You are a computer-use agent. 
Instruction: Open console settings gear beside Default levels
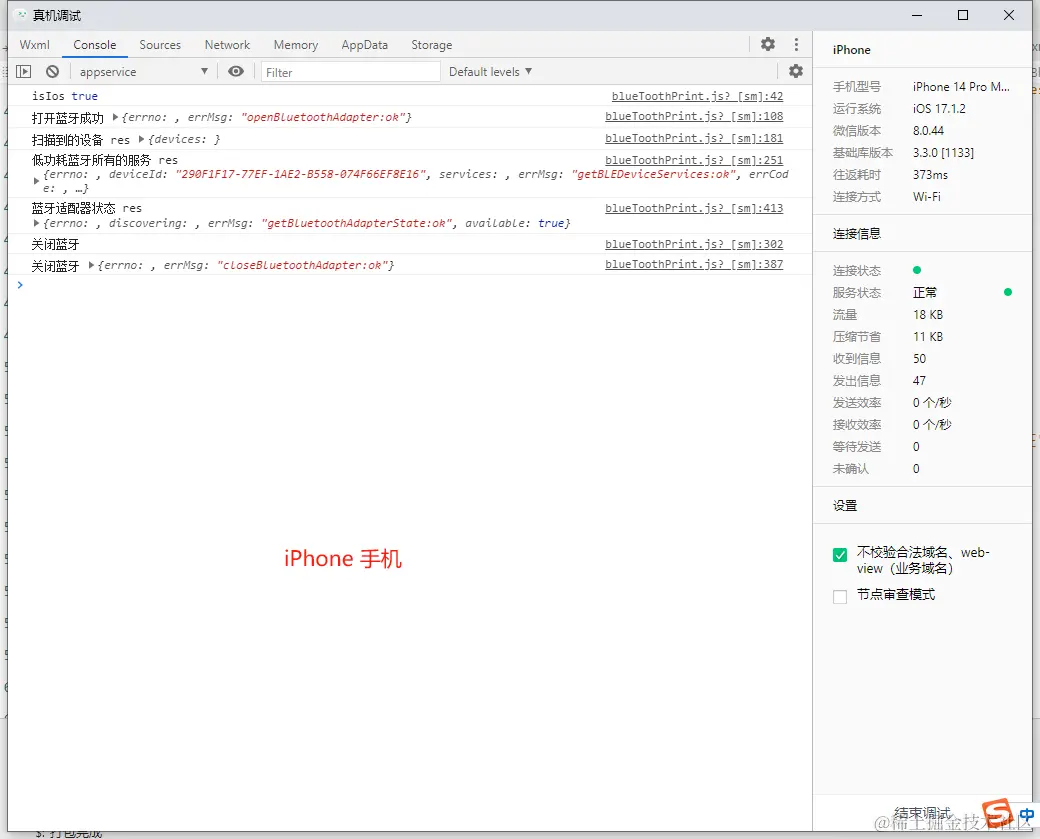click(x=795, y=71)
